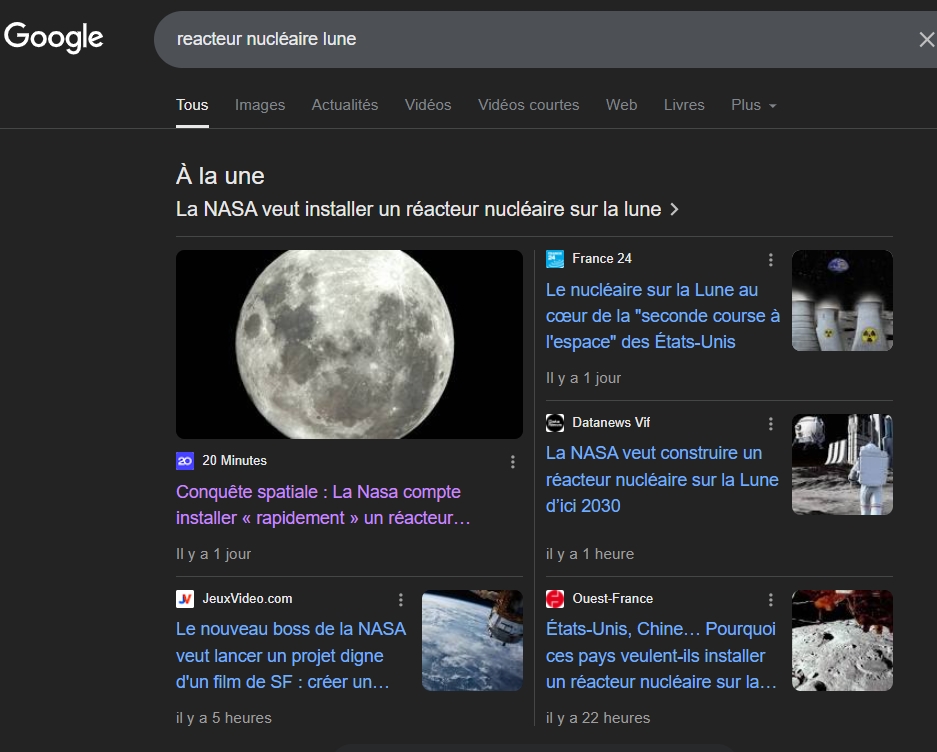Open the Livres tab

tap(684, 105)
